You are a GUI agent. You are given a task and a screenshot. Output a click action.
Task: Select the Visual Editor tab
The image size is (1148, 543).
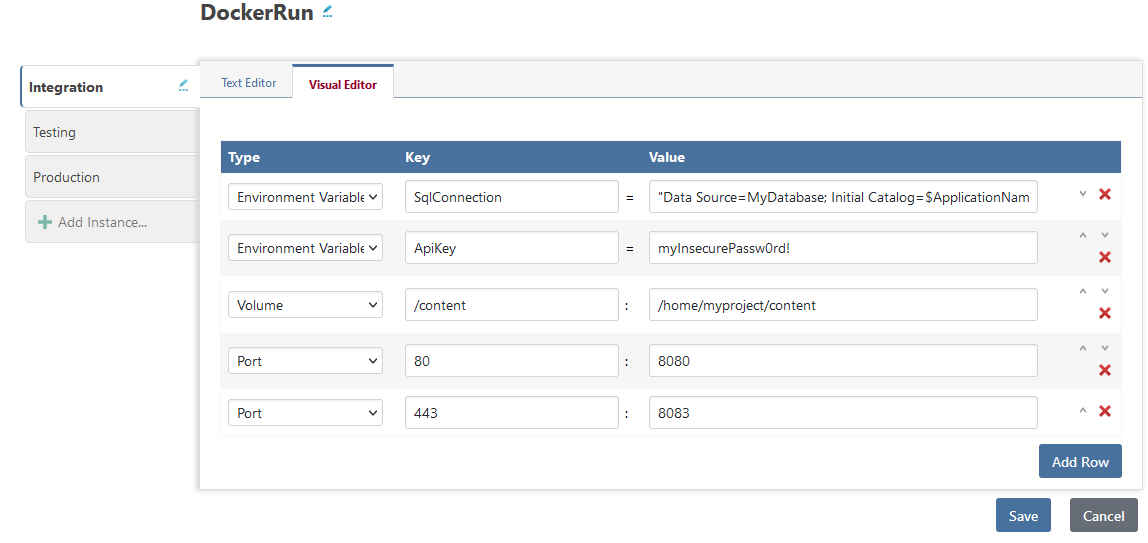click(343, 85)
